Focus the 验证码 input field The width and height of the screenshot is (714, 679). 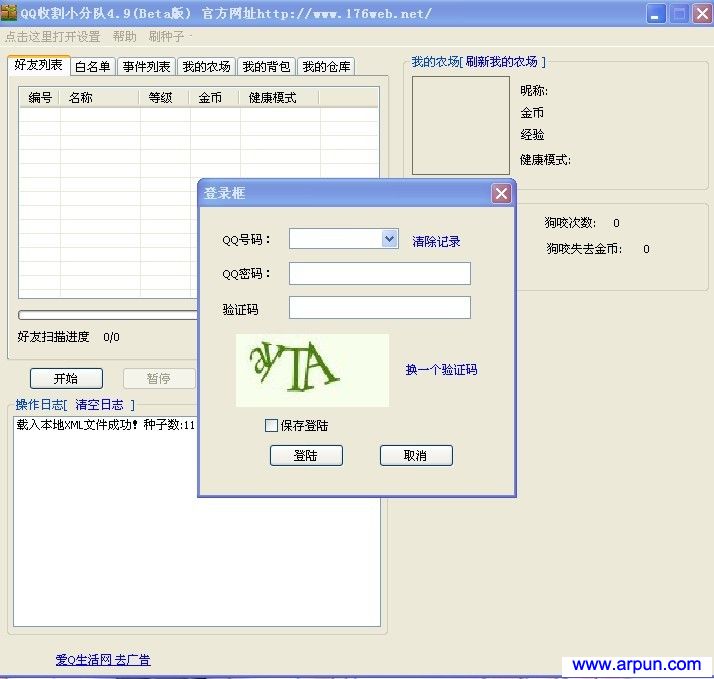(380, 307)
